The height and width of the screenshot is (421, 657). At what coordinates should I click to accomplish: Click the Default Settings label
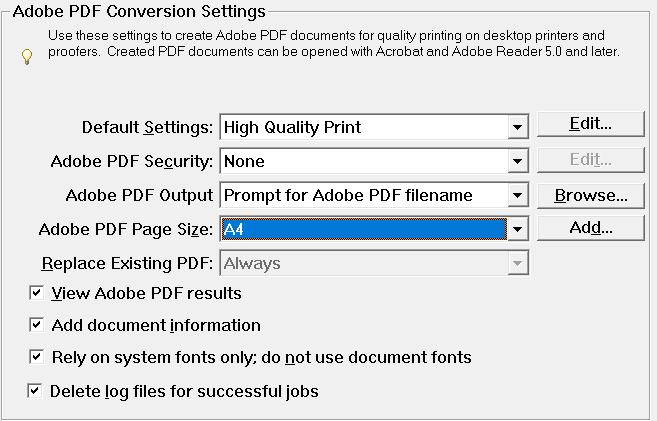147,128
